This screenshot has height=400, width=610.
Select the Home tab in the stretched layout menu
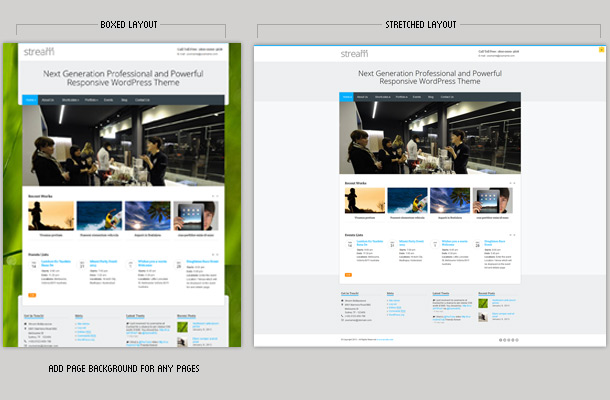(346, 97)
